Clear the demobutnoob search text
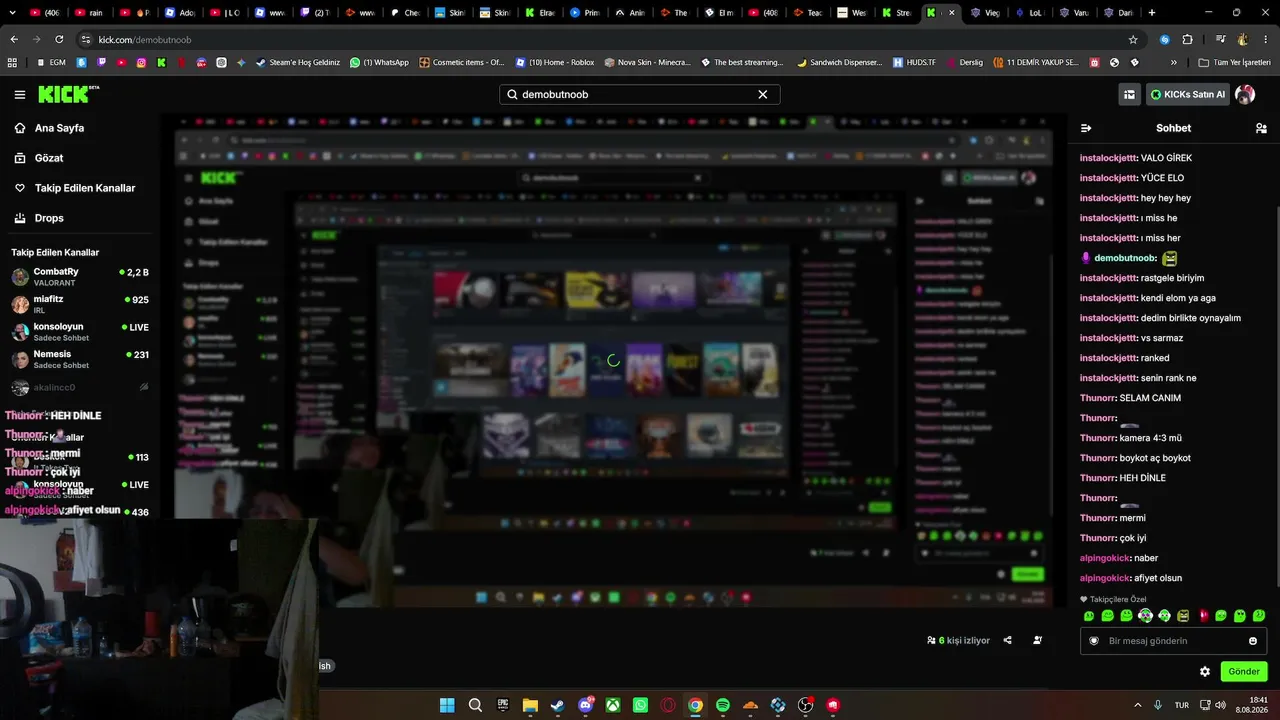Viewport: 1280px width, 720px height. (x=763, y=95)
